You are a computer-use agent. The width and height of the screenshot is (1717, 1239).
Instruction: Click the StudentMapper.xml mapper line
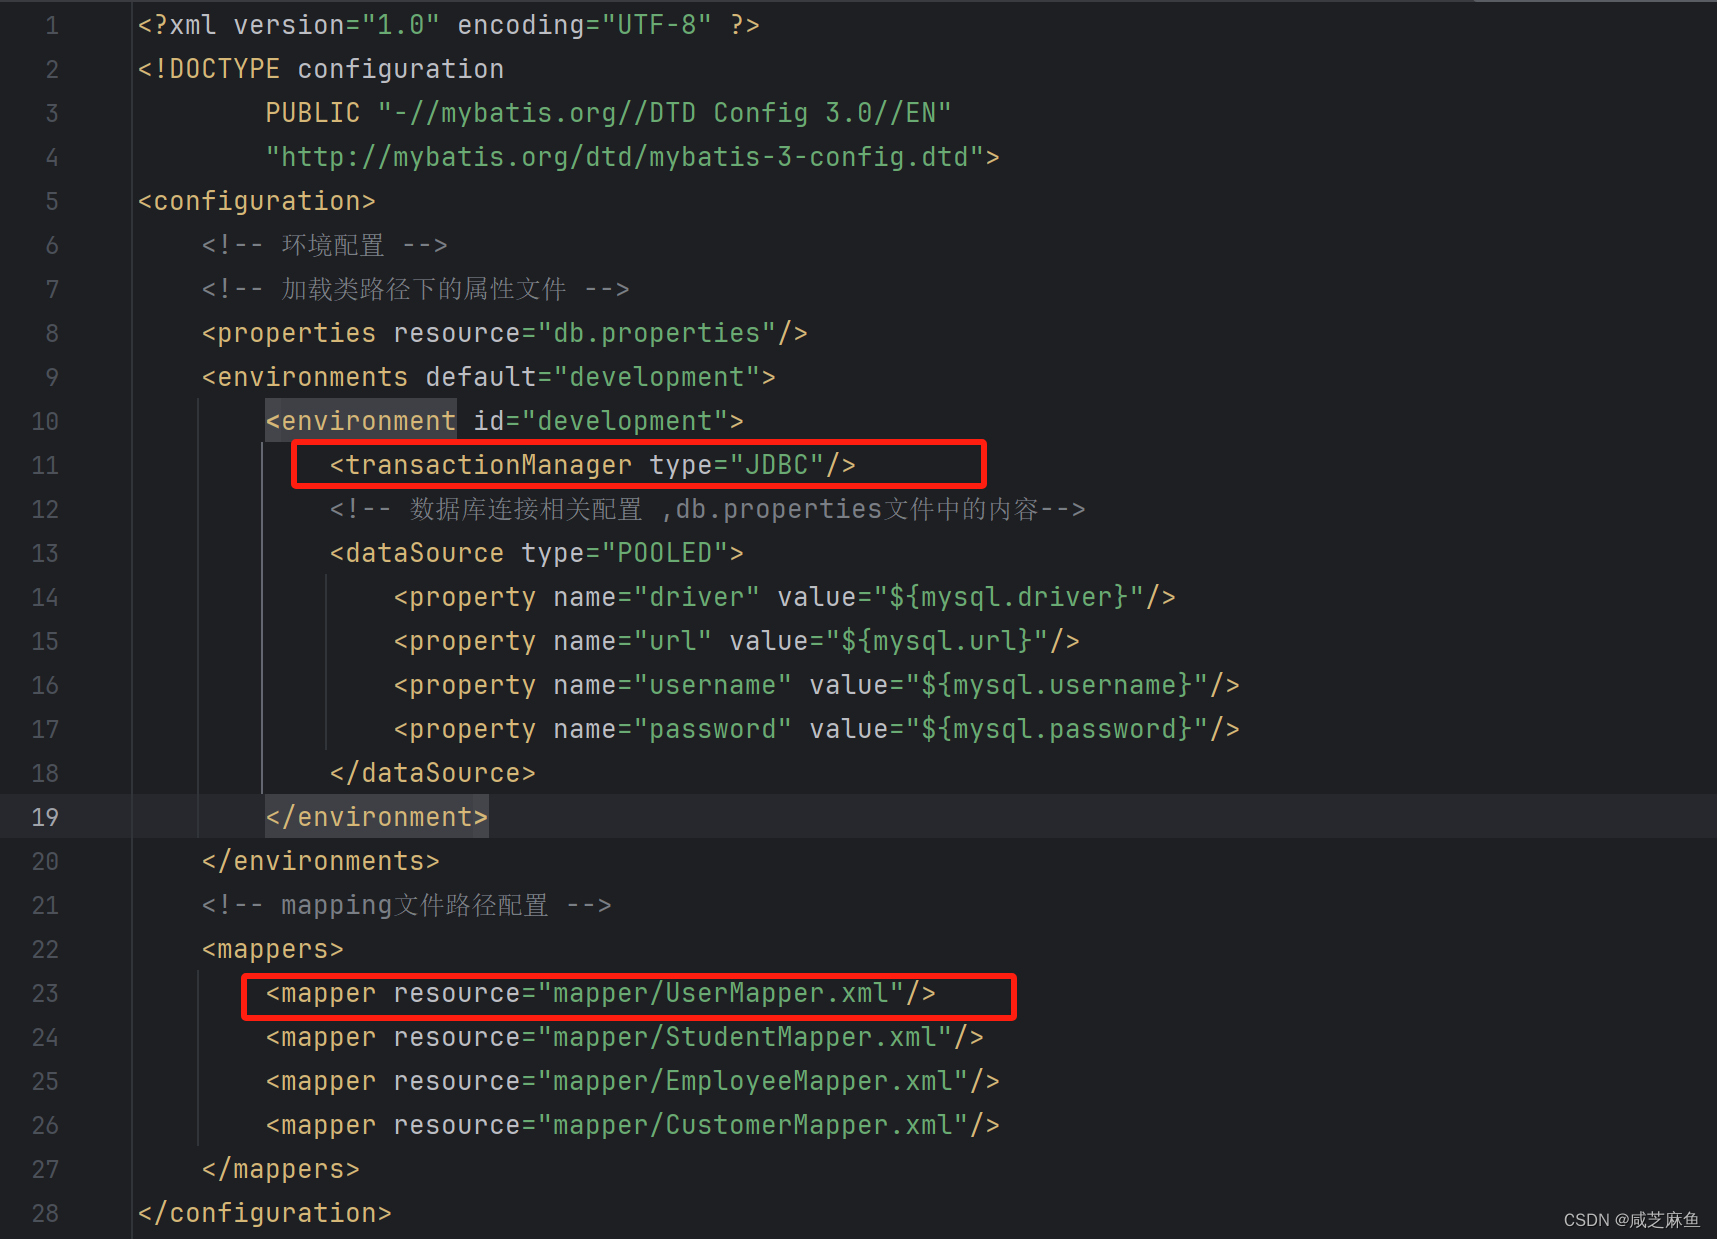pyautogui.click(x=625, y=1037)
